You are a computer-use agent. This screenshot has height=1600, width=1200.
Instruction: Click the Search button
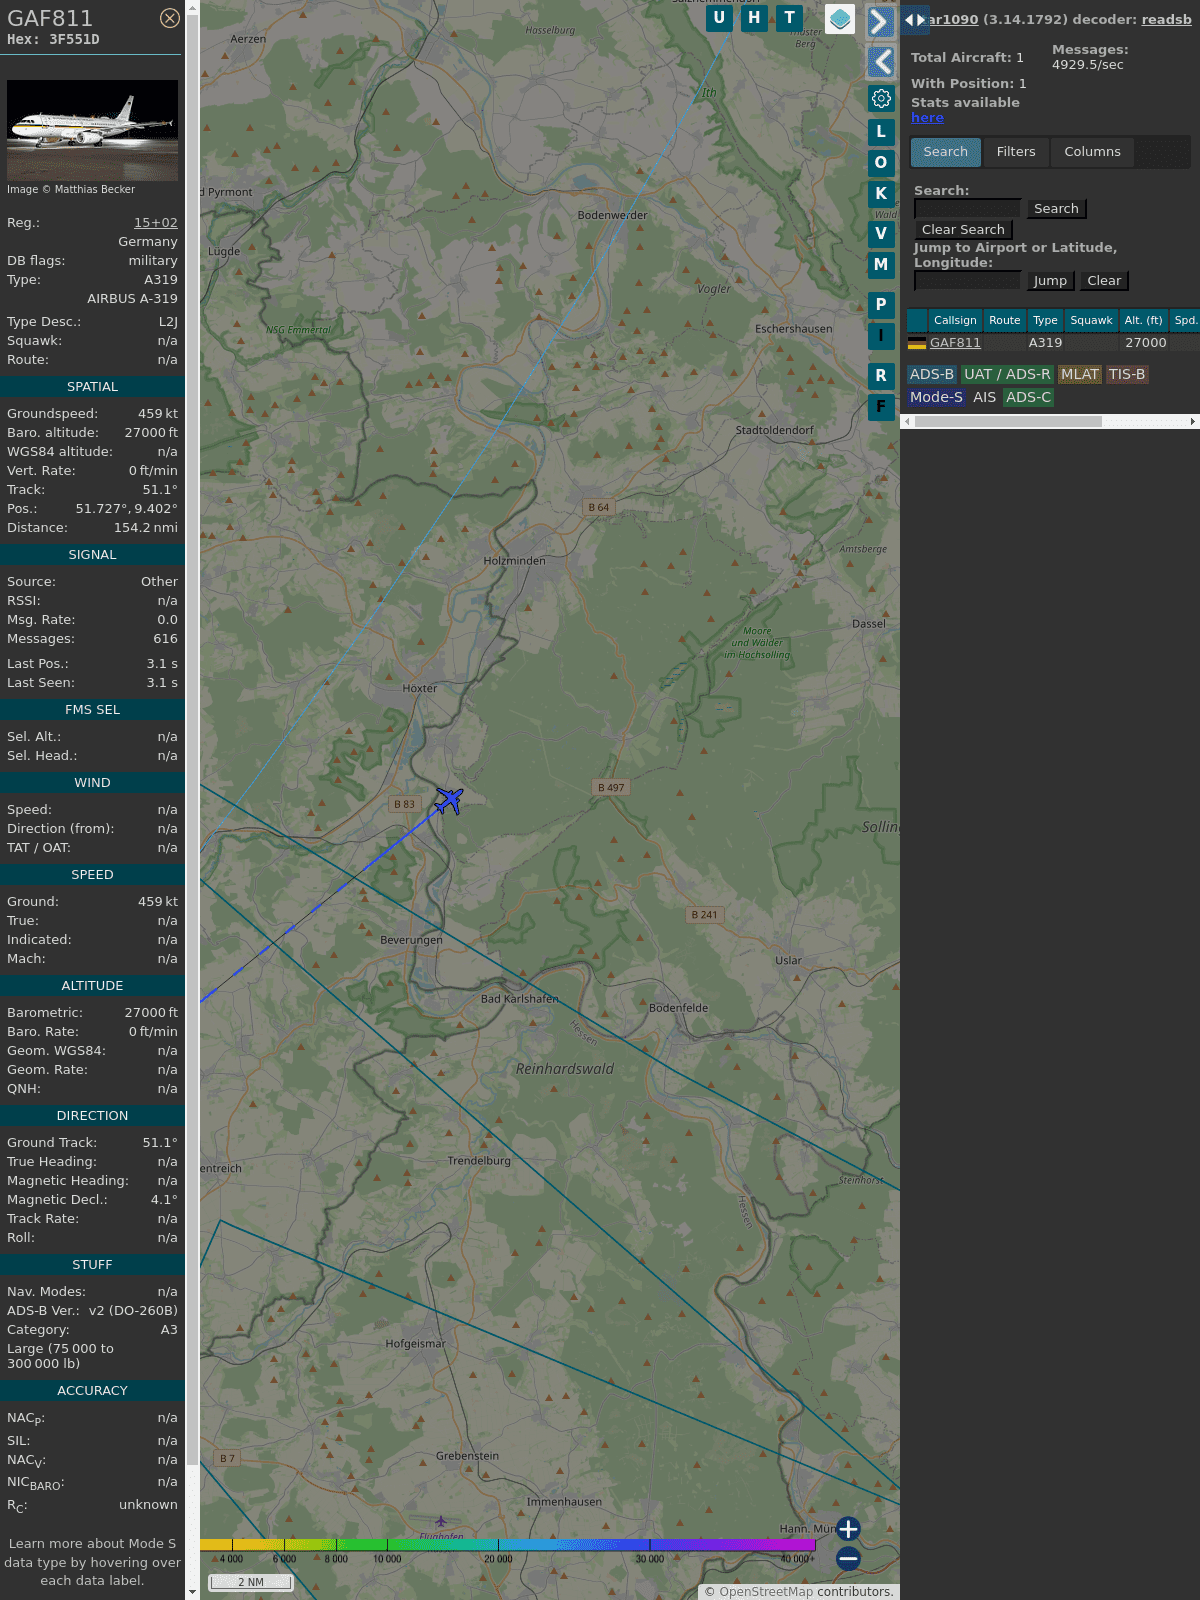[x=1056, y=208]
